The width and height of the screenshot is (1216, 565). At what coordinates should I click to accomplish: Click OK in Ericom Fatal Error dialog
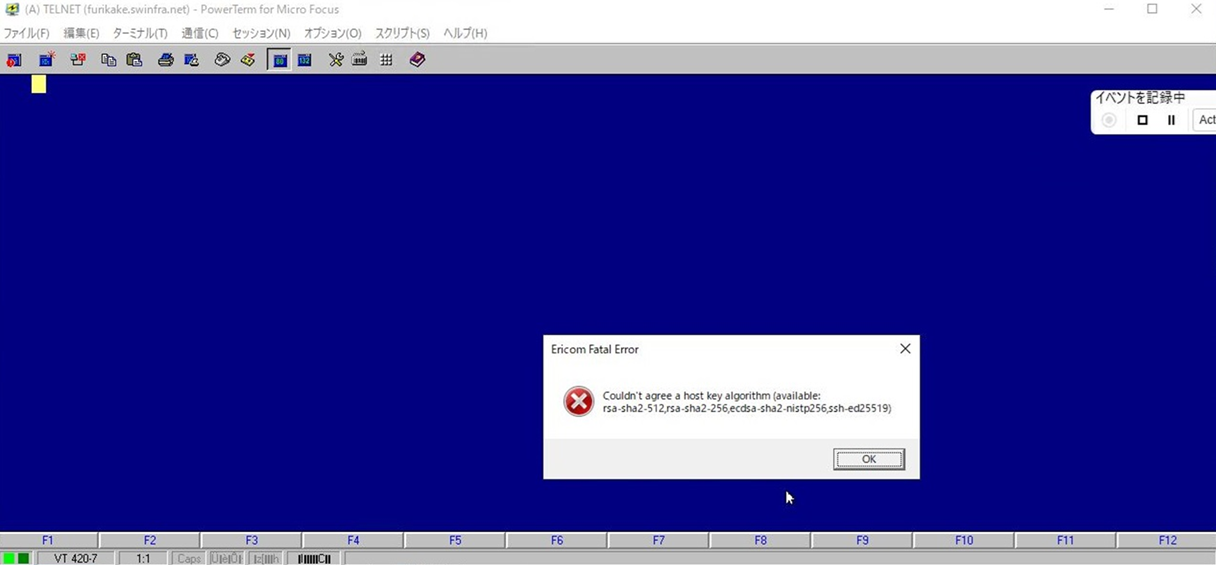click(869, 459)
